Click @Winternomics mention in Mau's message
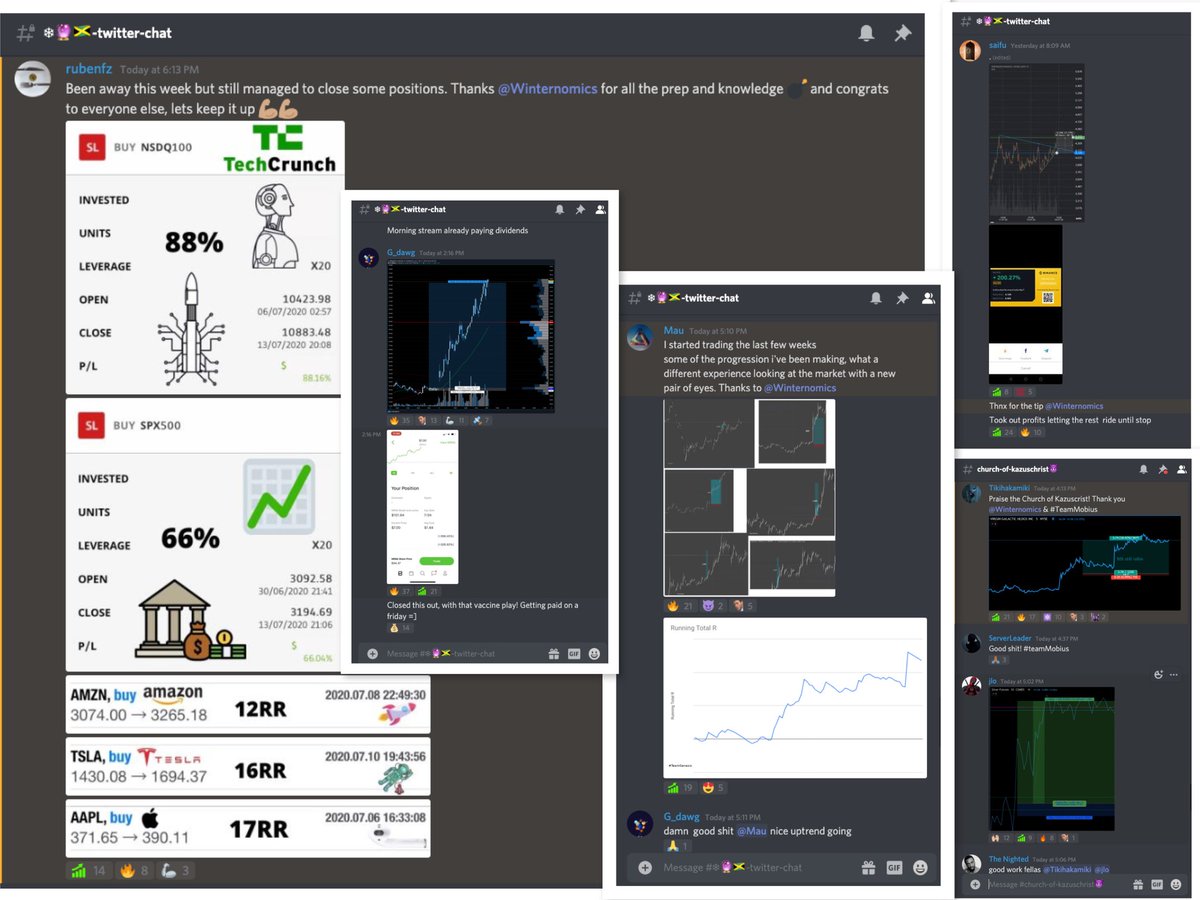This screenshot has height=900, width=1200. pyautogui.click(x=800, y=387)
